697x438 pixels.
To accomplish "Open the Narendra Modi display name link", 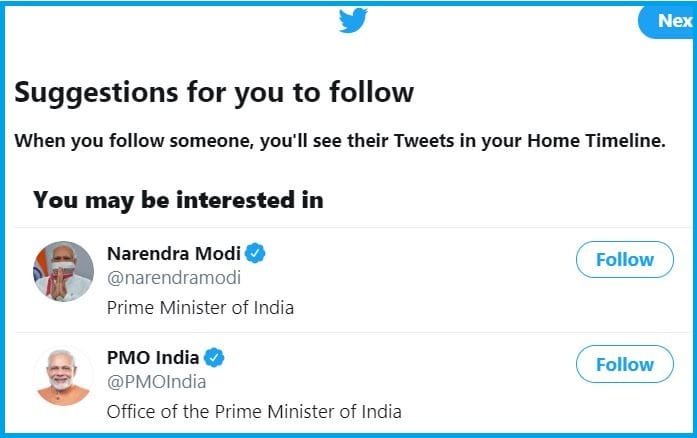I will (x=174, y=253).
